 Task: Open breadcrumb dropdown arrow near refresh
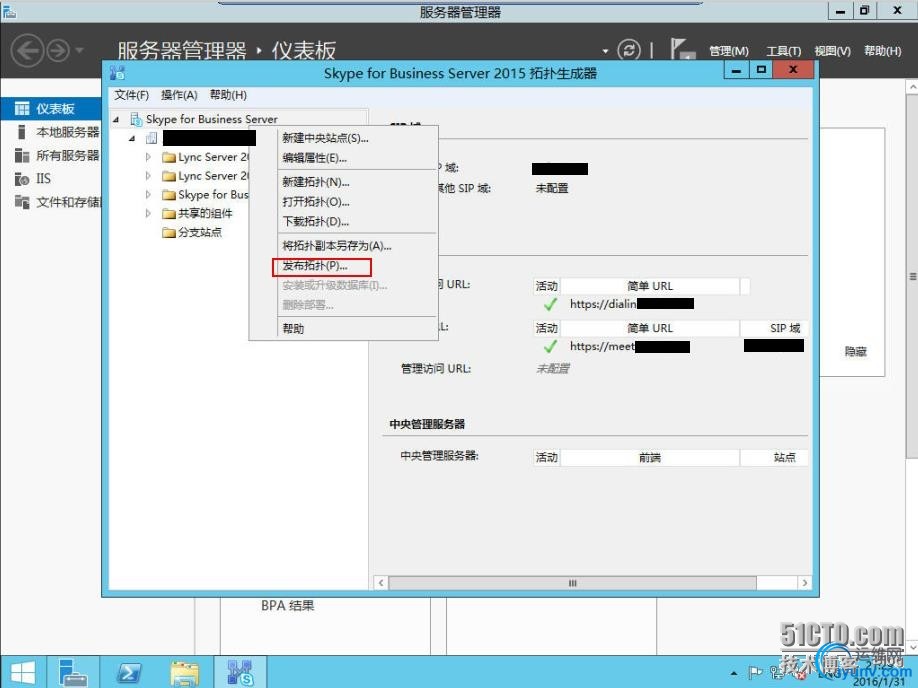[x=605, y=52]
